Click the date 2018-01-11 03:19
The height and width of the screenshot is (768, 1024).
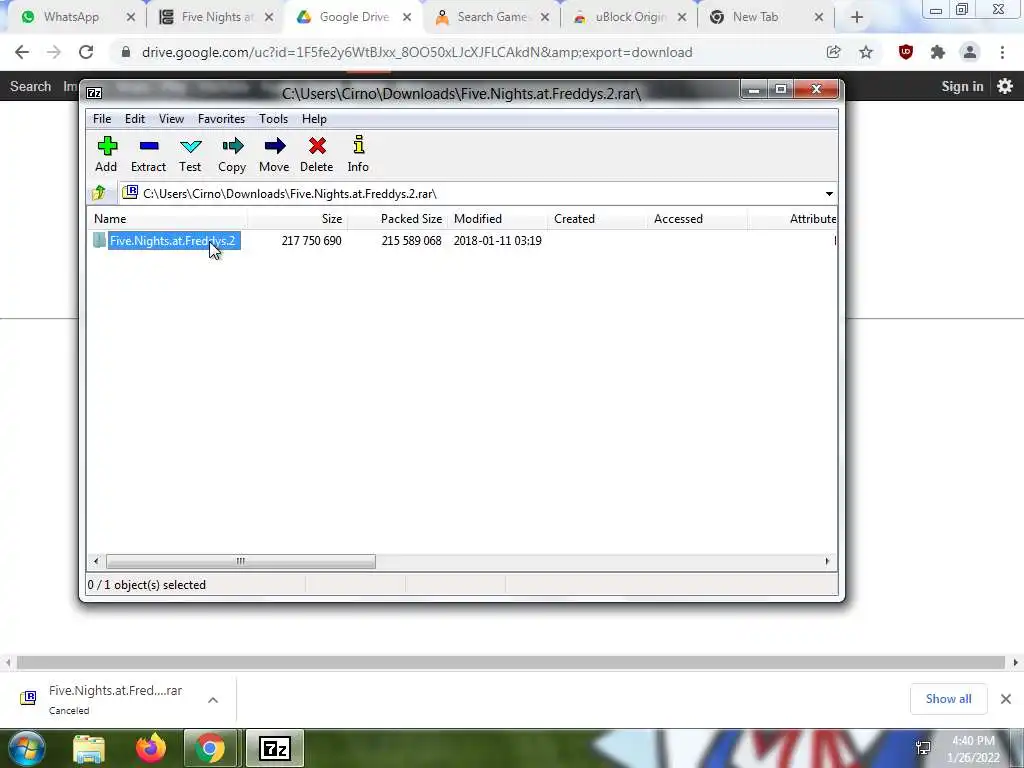498,240
